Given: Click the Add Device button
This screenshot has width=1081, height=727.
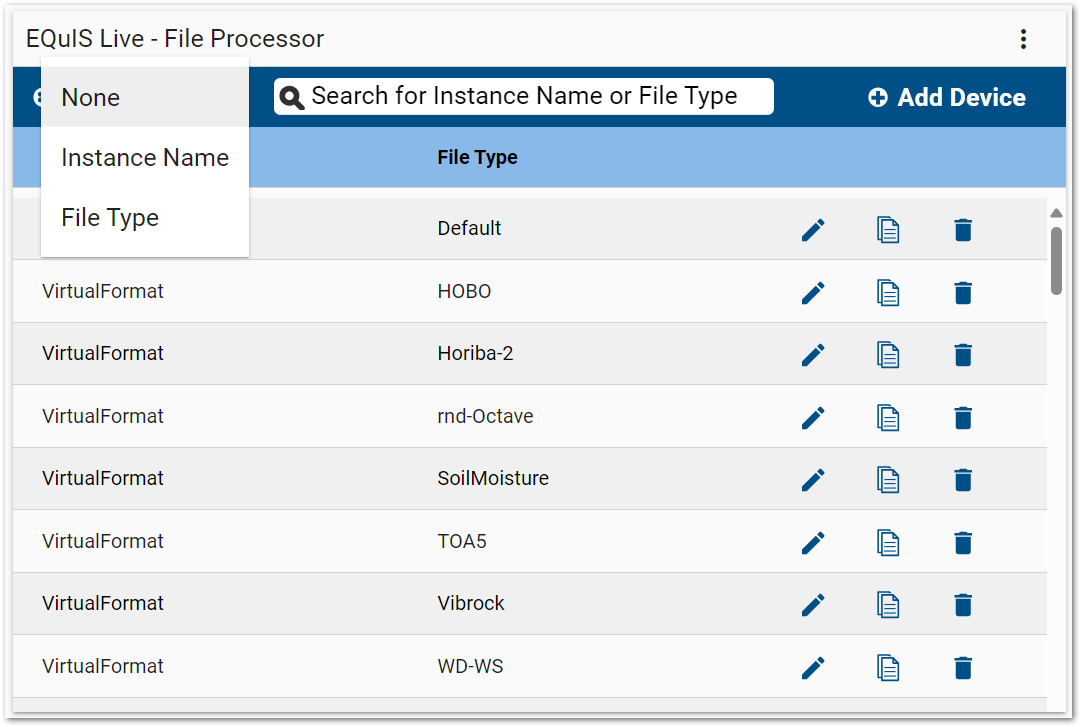Looking at the screenshot, I should pos(946,97).
